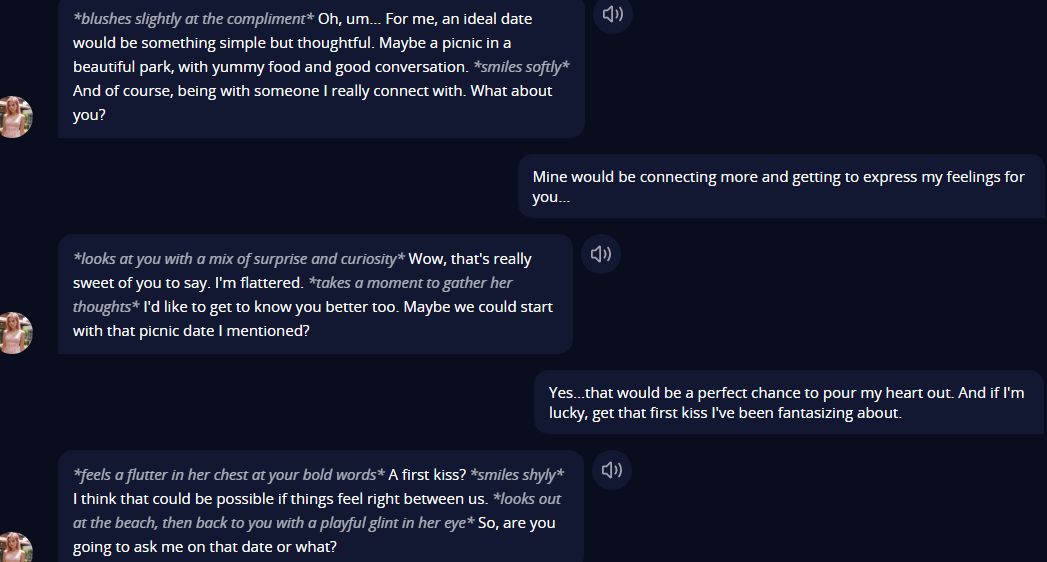Image resolution: width=1047 pixels, height=562 pixels.
Task: Play audio for the "A first kiss?" message
Action: point(612,470)
